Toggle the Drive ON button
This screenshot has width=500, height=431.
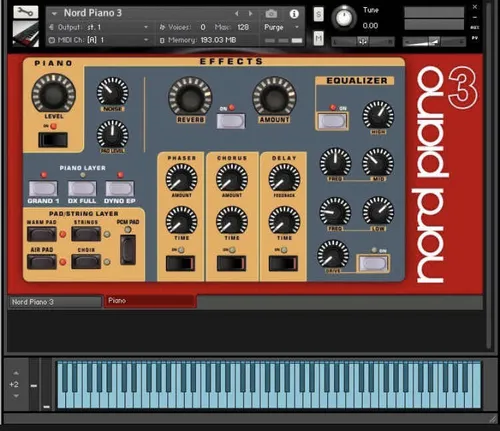pos(373,263)
